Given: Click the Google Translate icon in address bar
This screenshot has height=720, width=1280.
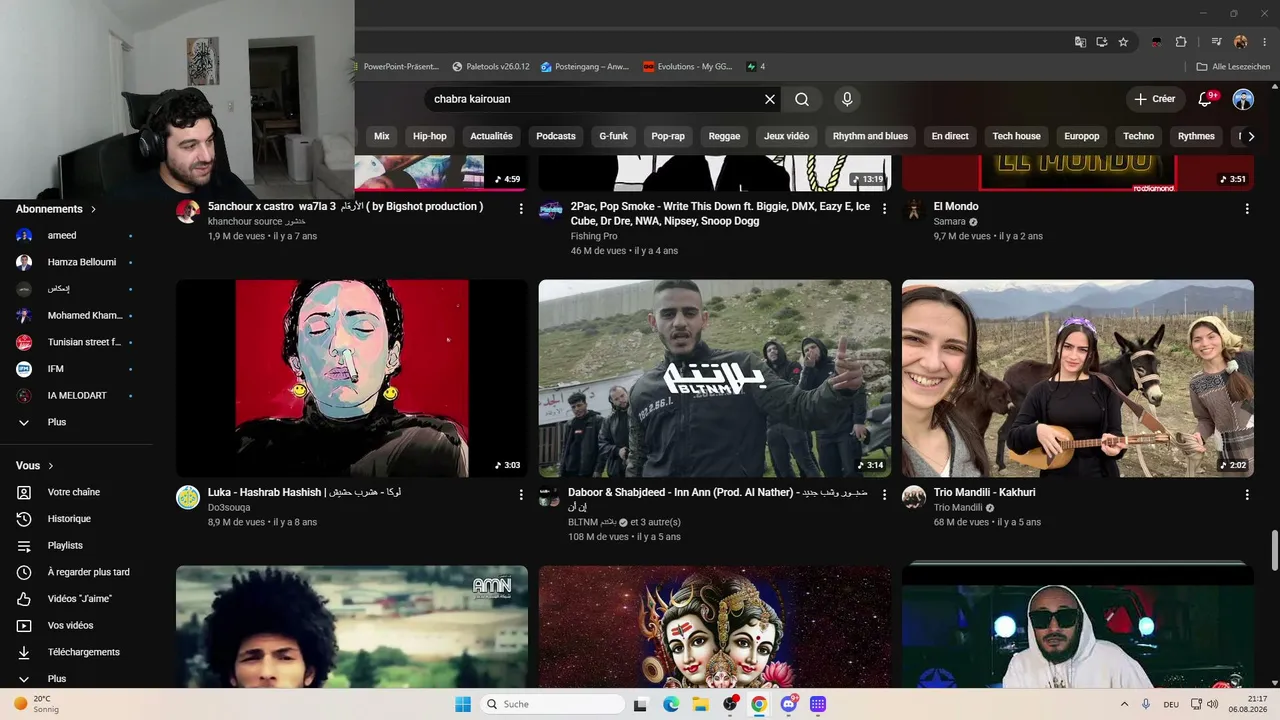Looking at the screenshot, I should 1080,42.
